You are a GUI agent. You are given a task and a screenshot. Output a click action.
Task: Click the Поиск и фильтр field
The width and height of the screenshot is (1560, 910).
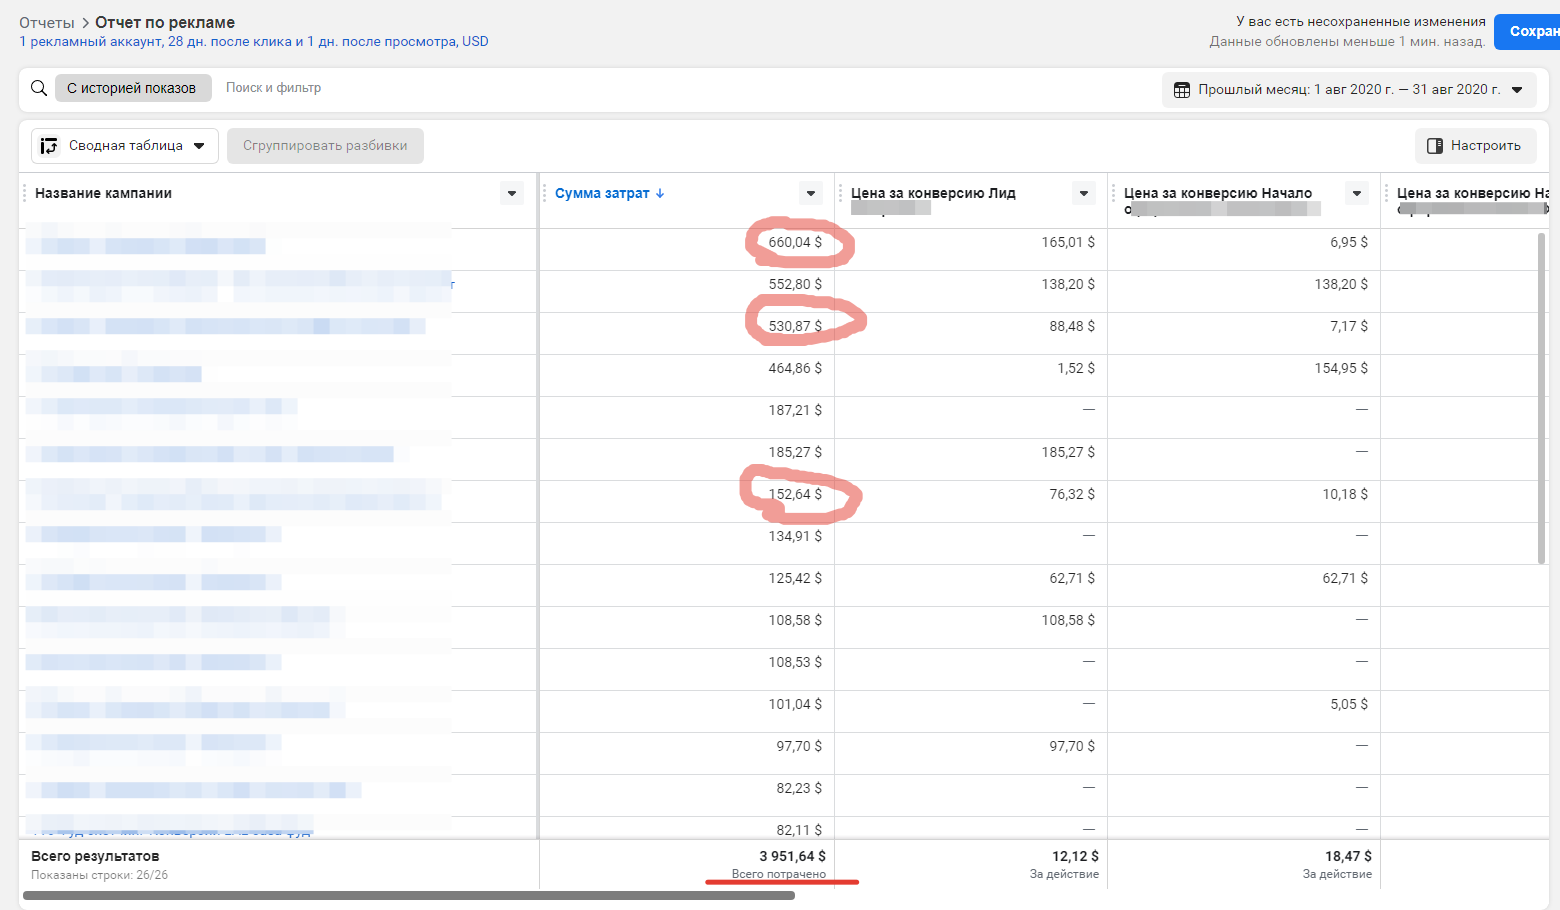click(x=273, y=88)
